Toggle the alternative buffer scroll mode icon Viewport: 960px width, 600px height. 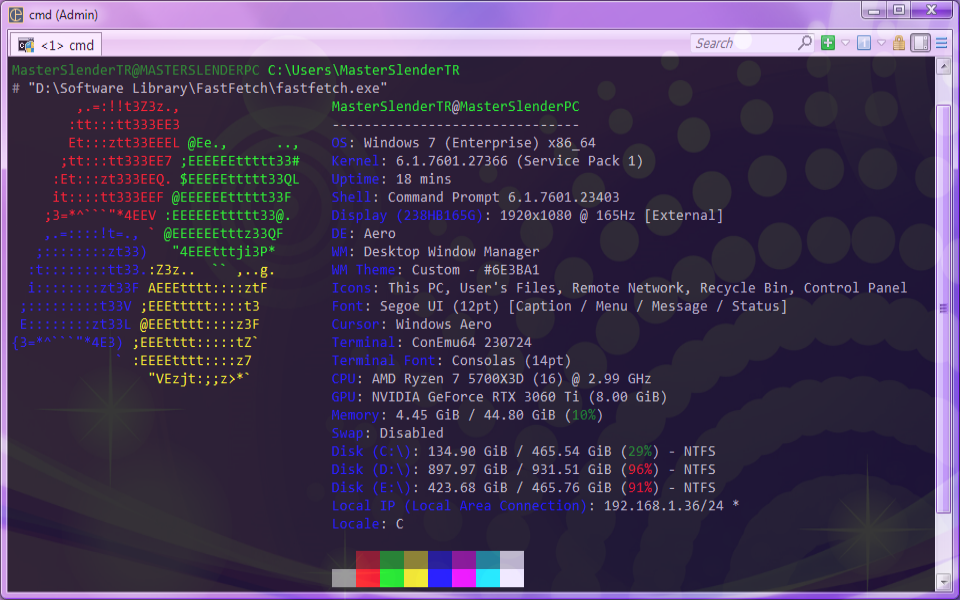tap(920, 43)
